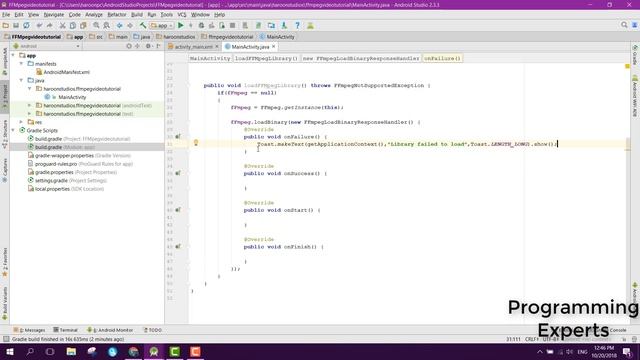Click the Open folder toolbar icon
The image size is (640, 360).
(x=6, y=25)
